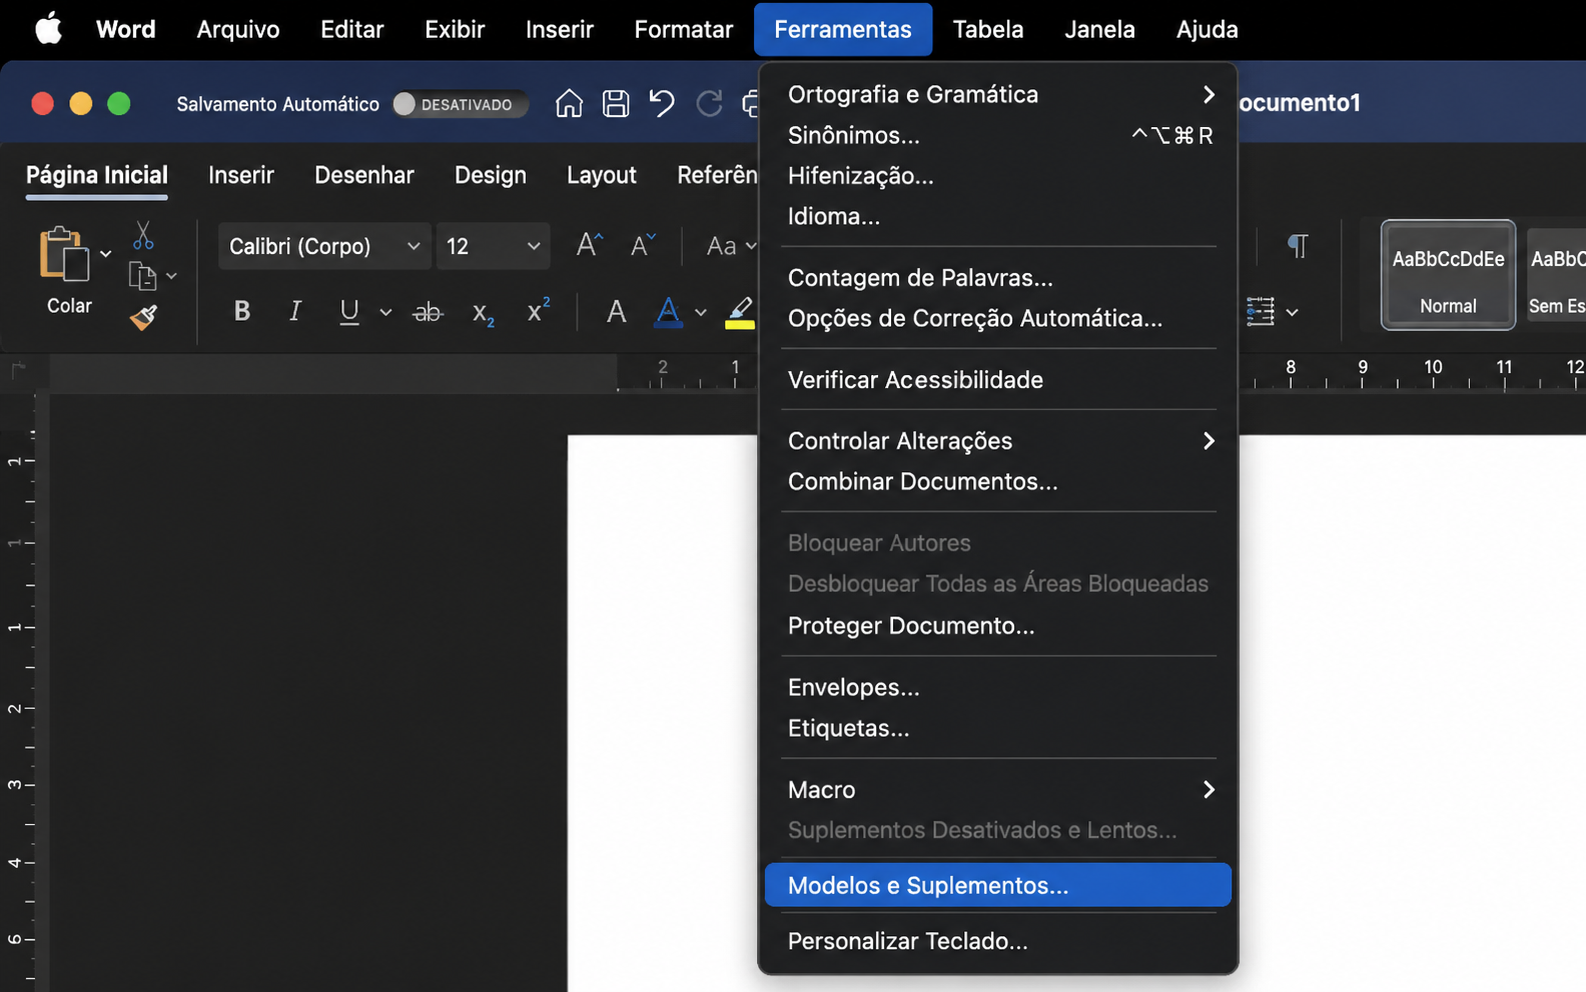This screenshot has height=992, width=1586.
Task: Open Proteger Documento…
Action: 998,626
